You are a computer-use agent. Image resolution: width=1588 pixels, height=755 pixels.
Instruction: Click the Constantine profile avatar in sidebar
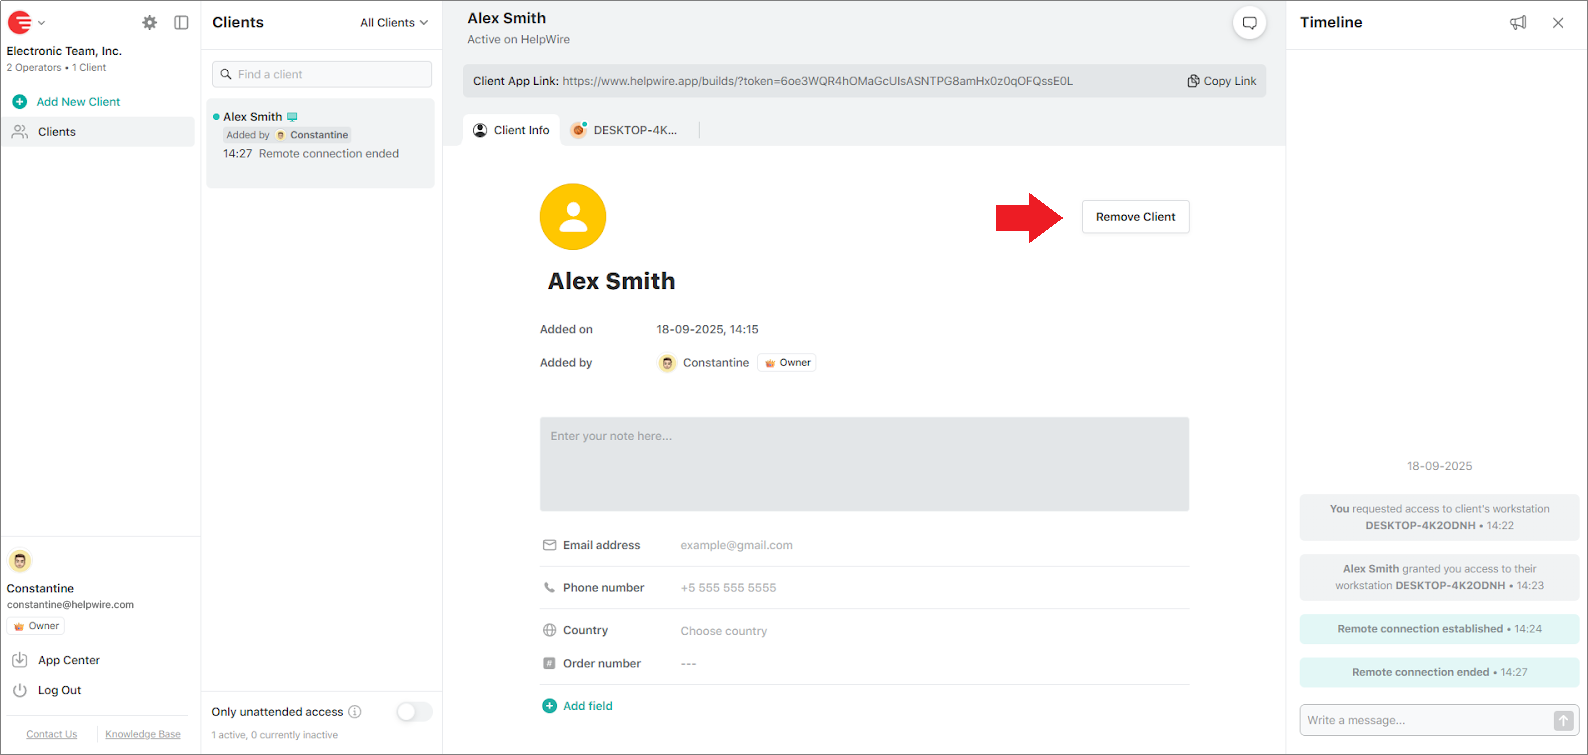[x=19, y=561]
